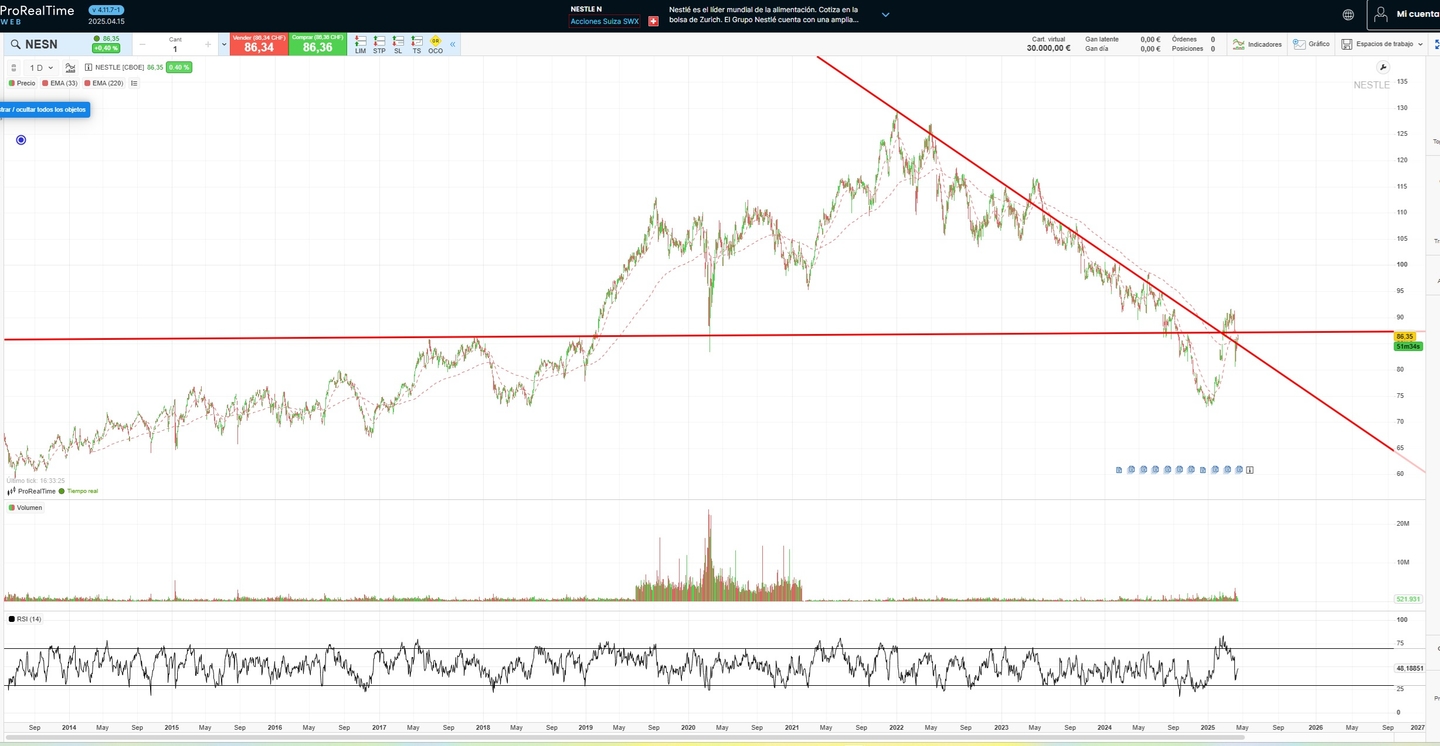Viewport: 1440px width, 746px height.
Task: Click the green Comprar 86,36 button
Action: click(317, 44)
